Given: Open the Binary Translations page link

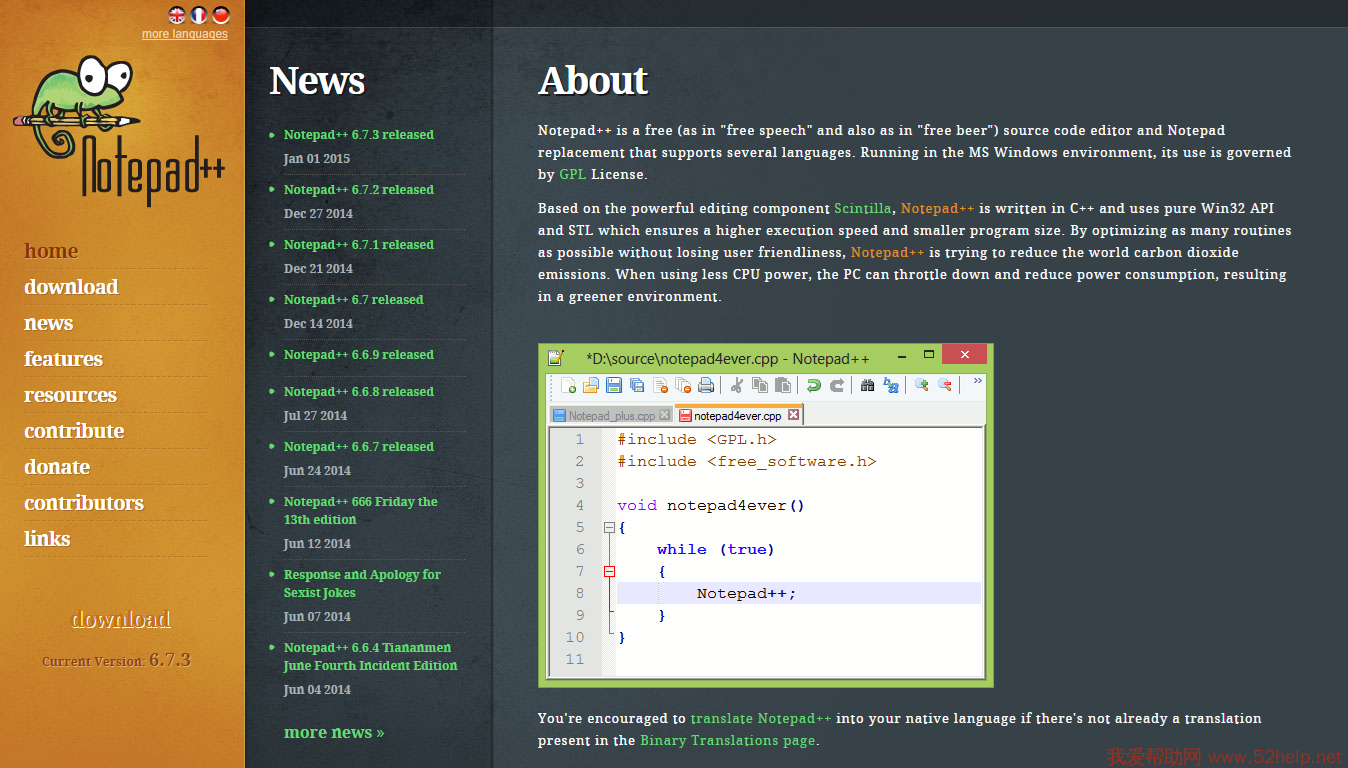Looking at the screenshot, I should [728, 741].
